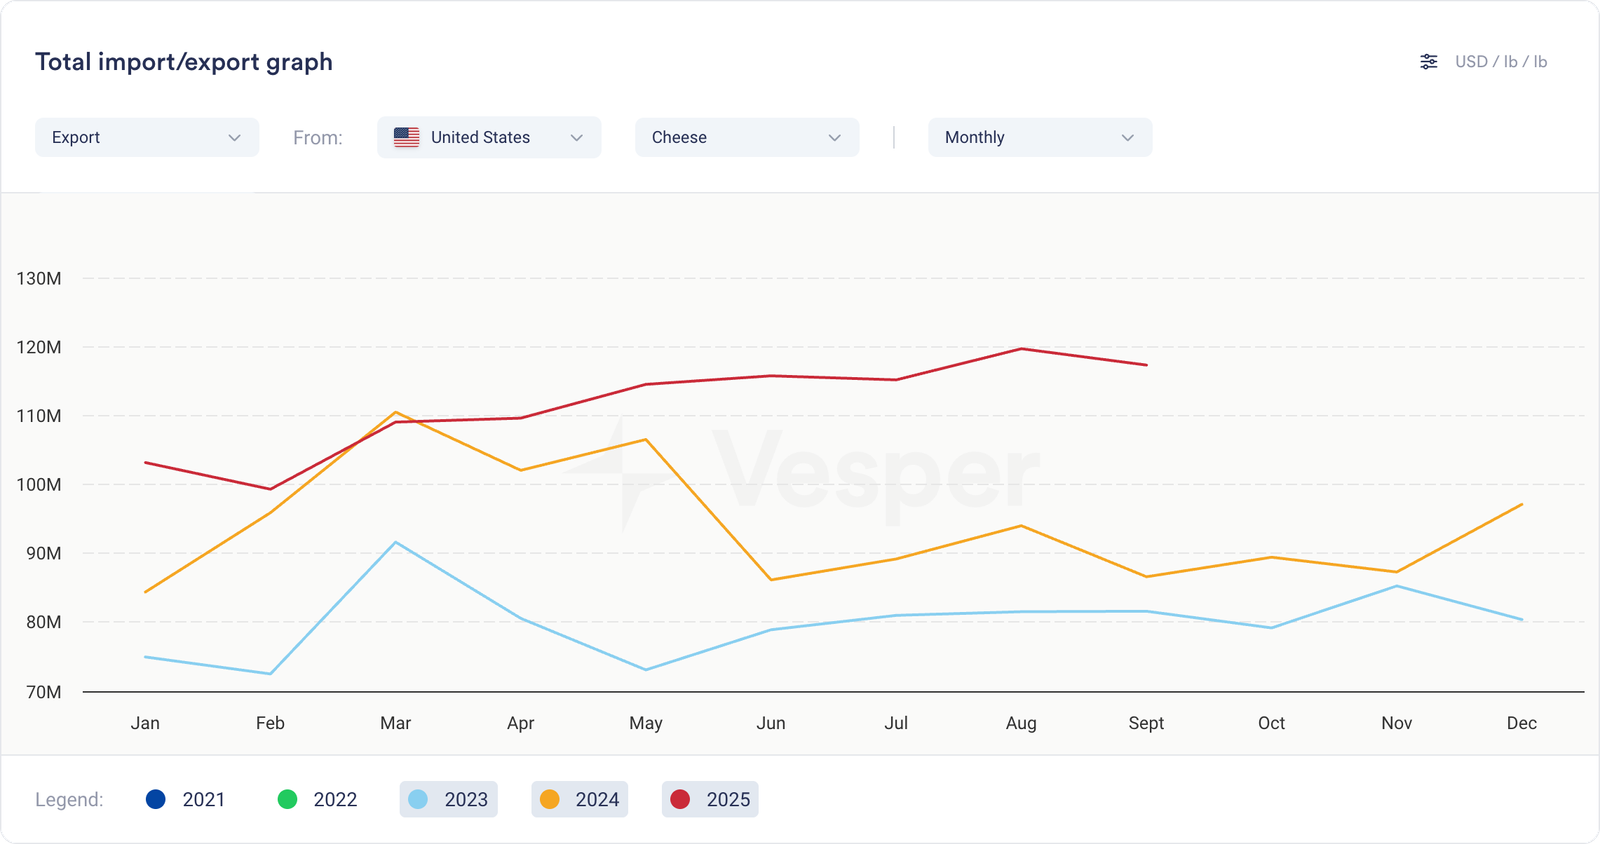1600x844 pixels.
Task: Click the chevron in the United States selector
Action: tap(576, 138)
